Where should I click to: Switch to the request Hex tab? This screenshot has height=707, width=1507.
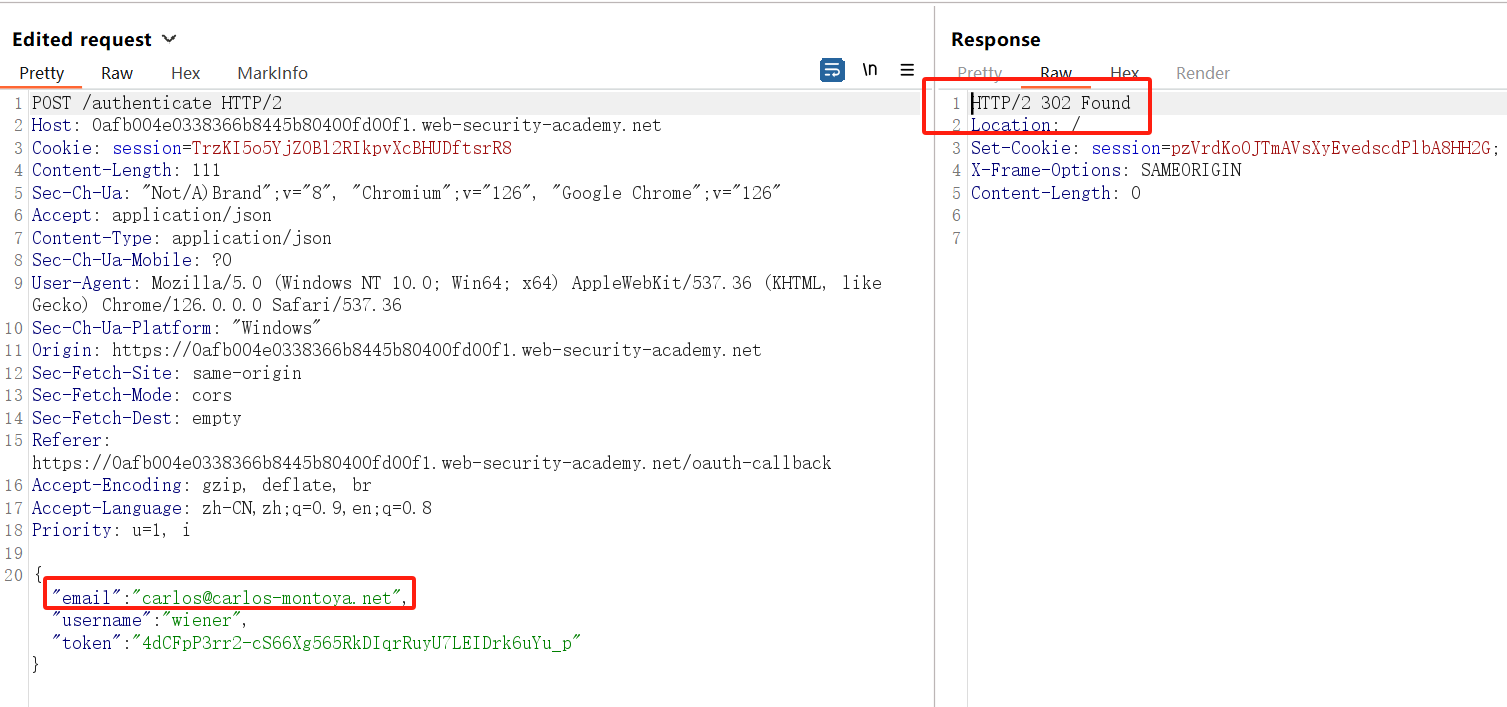(186, 73)
